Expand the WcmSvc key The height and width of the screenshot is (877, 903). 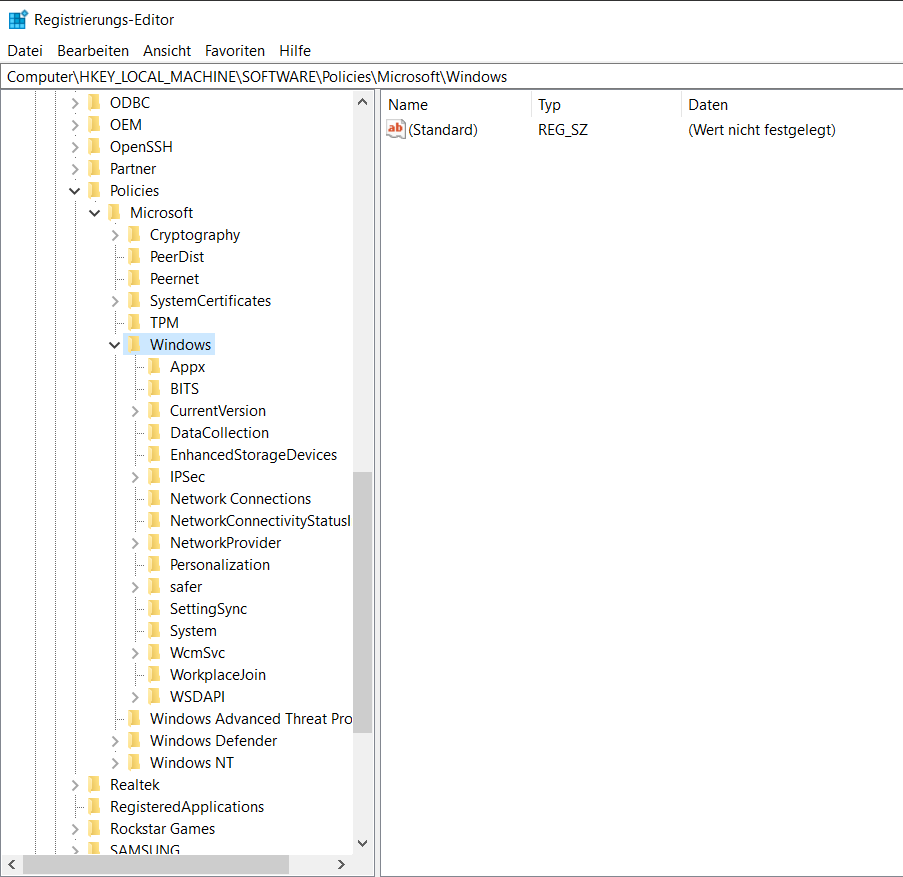pos(135,653)
